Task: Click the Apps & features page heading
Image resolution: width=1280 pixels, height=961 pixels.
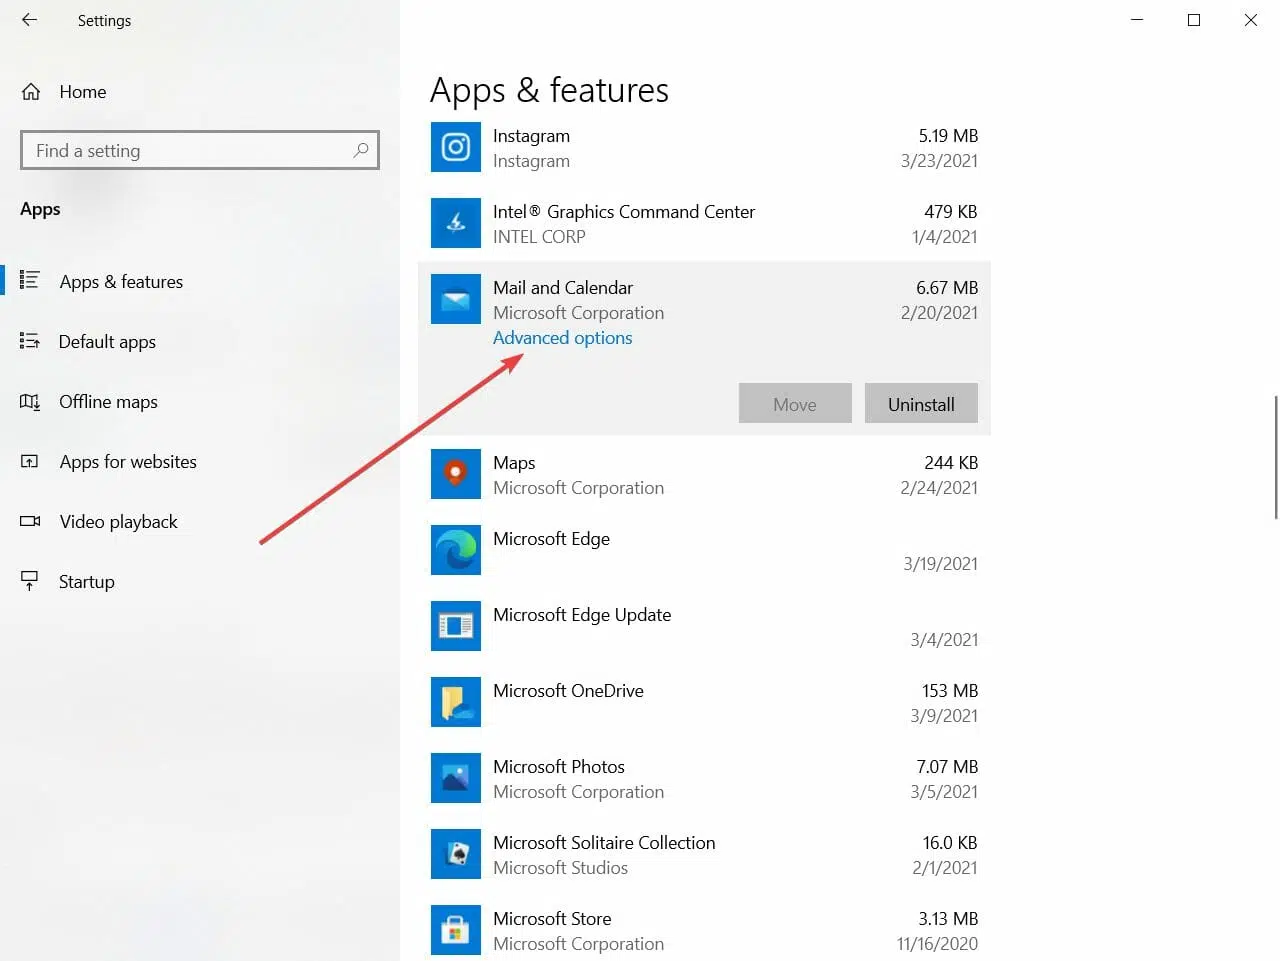Action: coord(549,90)
